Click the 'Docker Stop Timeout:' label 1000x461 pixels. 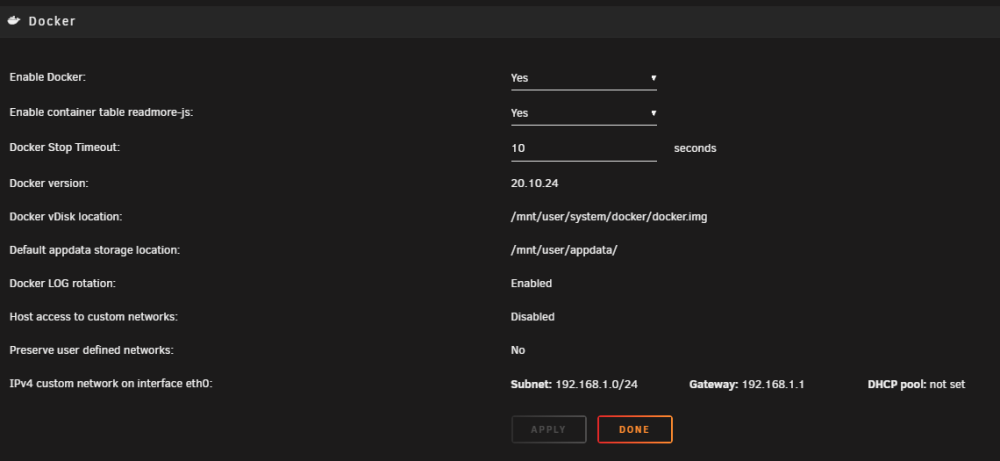point(64,147)
